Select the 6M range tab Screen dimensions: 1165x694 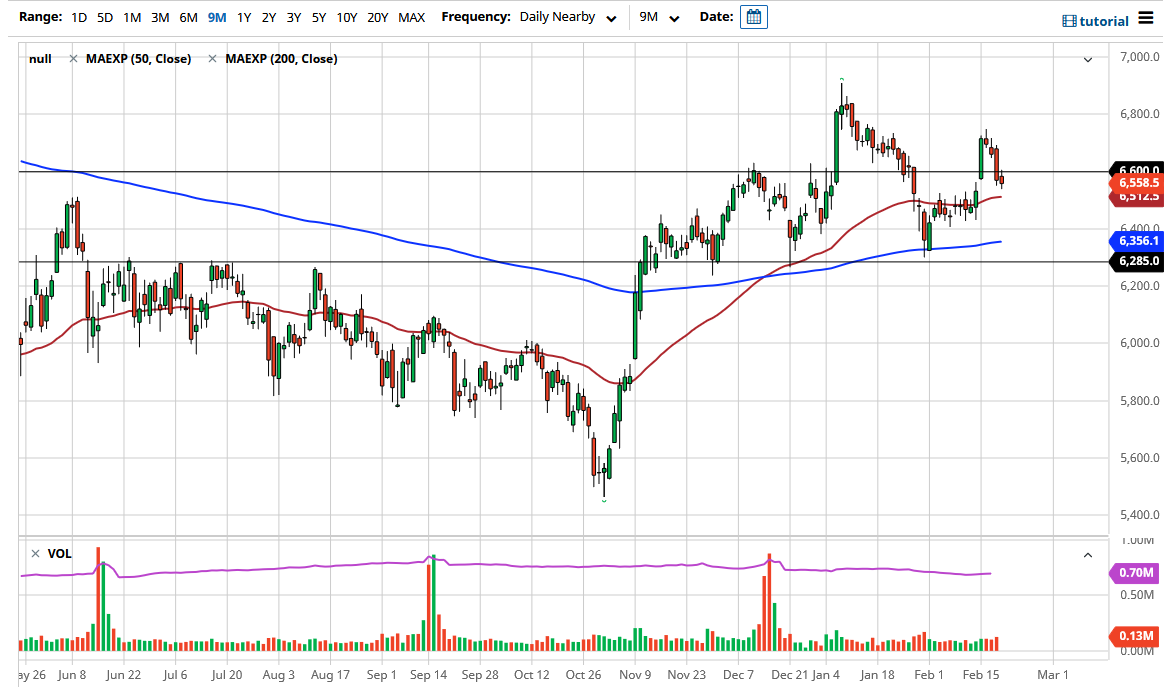(x=188, y=17)
